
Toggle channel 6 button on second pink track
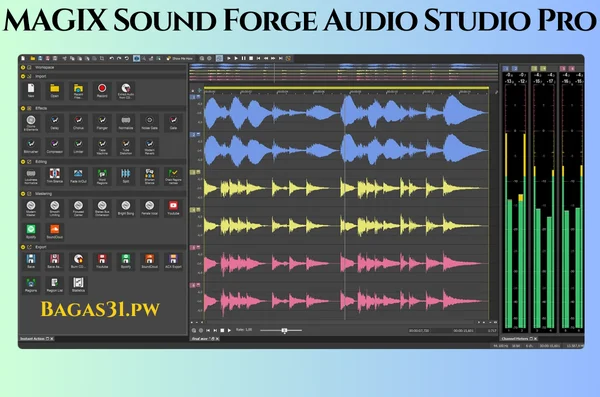(193, 285)
